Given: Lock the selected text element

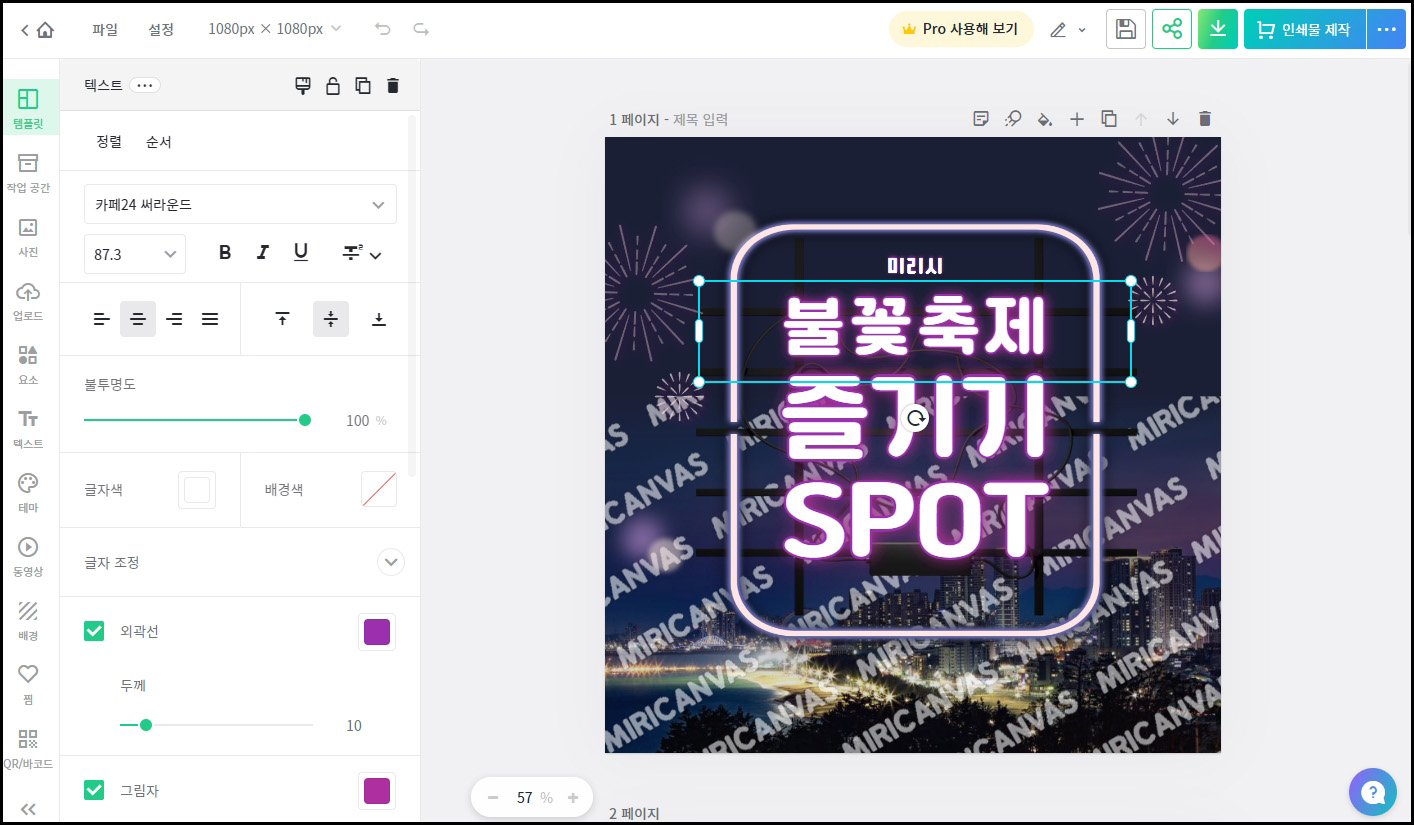Looking at the screenshot, I should coord(333,85).
